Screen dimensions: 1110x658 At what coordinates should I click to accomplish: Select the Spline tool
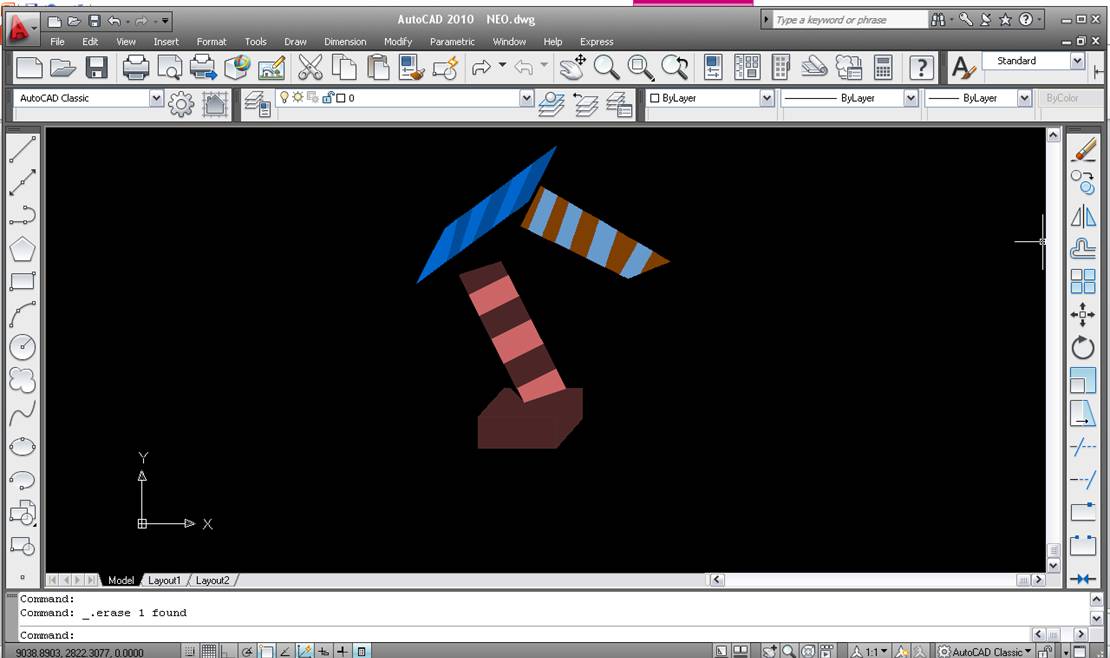[x=22, y=413]
